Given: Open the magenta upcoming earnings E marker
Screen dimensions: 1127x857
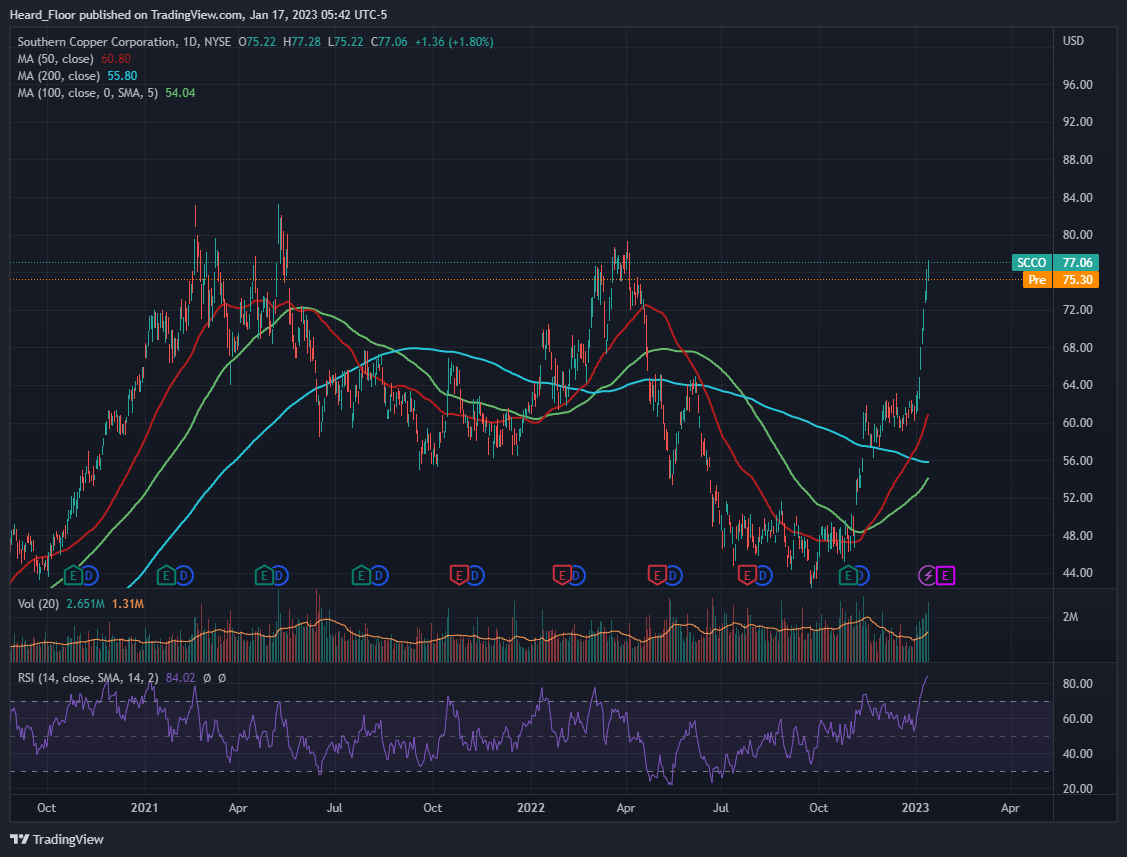Looking at the screenshot, I should [946, 575].
